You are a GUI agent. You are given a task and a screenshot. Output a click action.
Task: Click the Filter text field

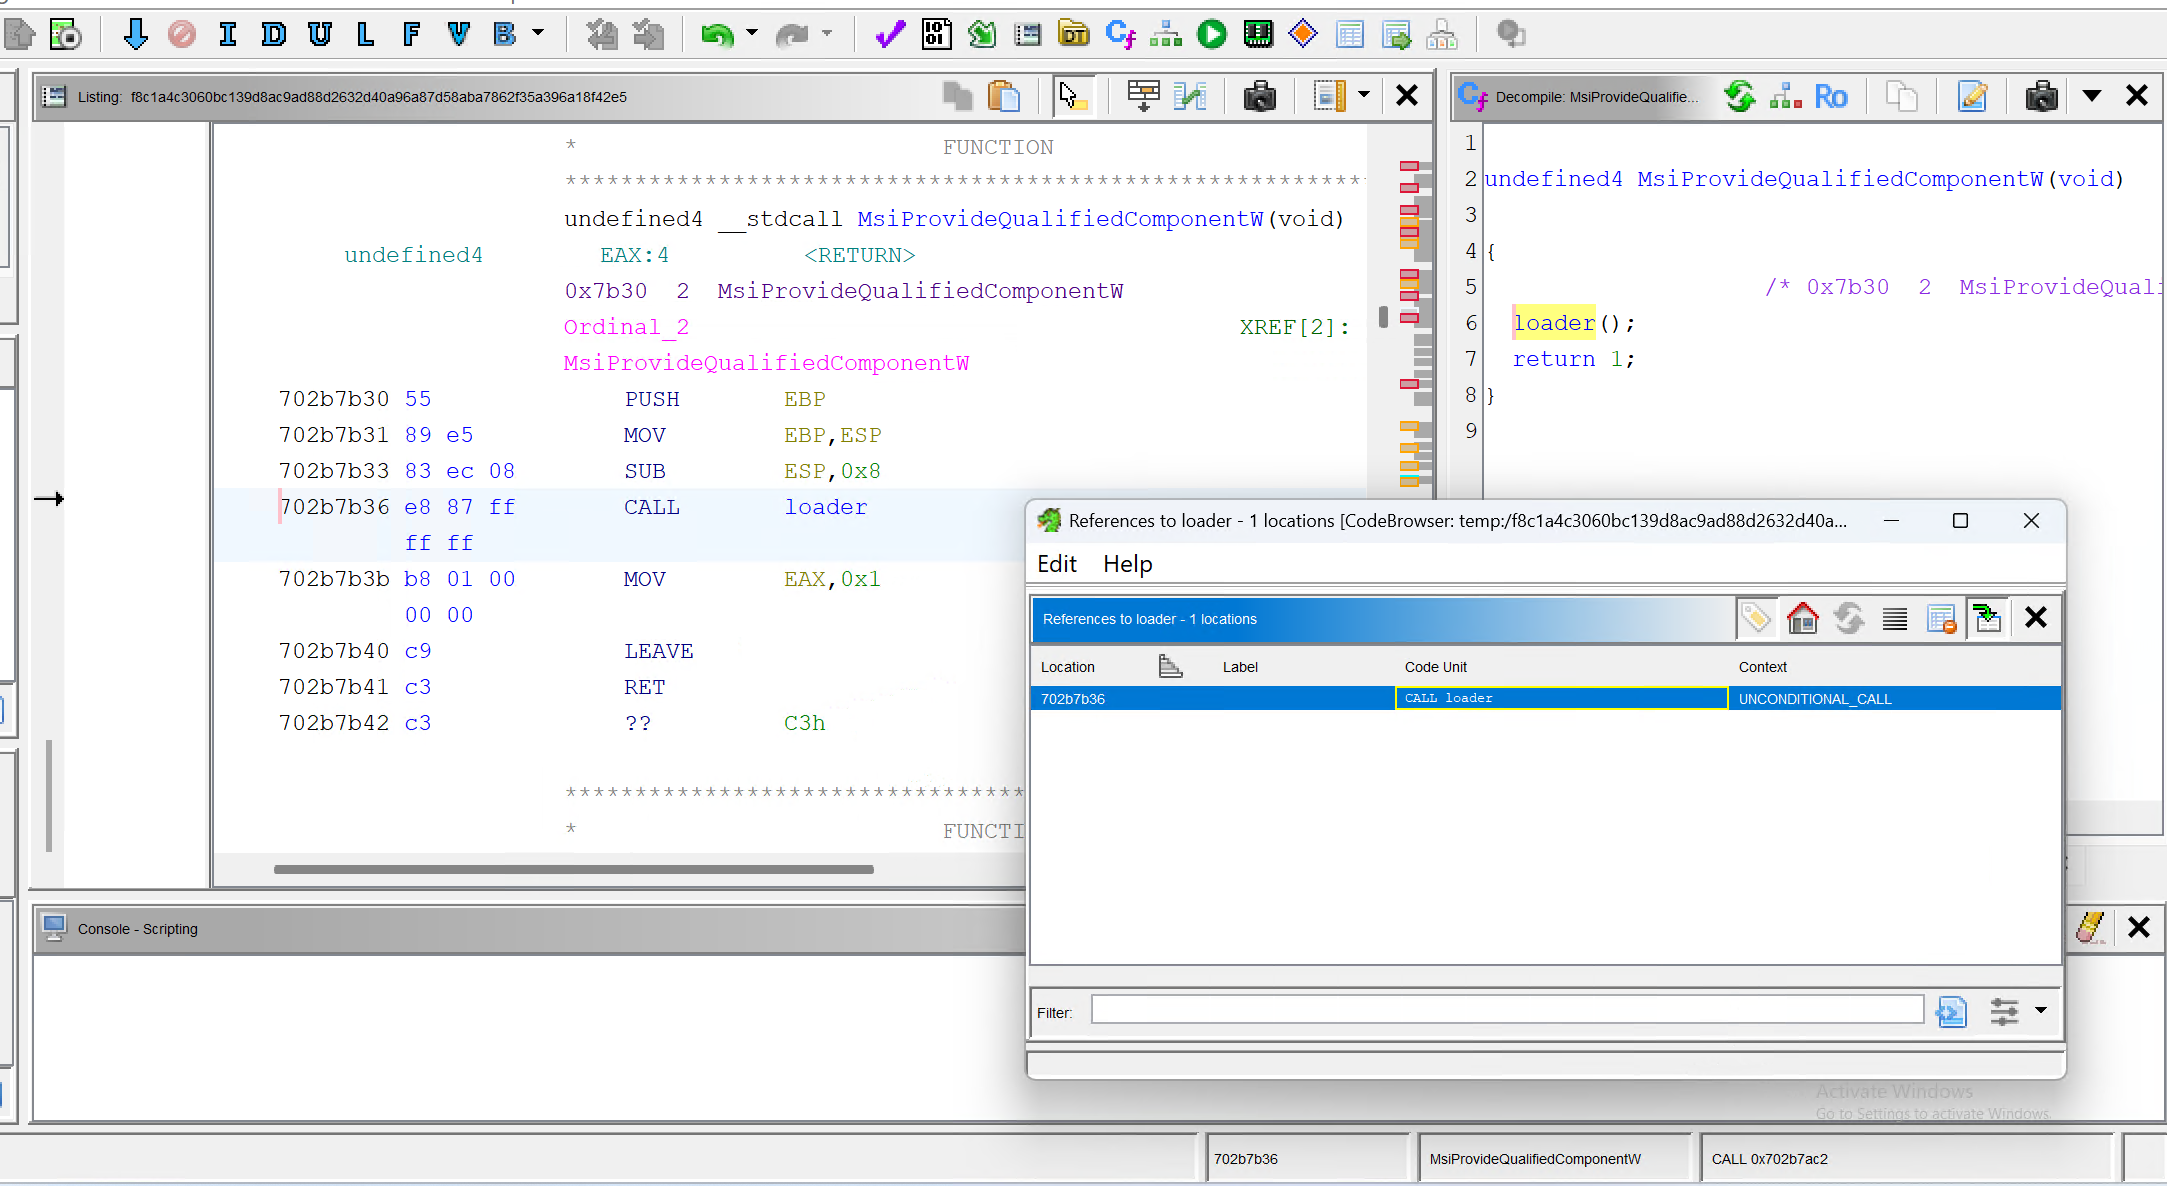pyautogui.click(x=1506, y=1010)
